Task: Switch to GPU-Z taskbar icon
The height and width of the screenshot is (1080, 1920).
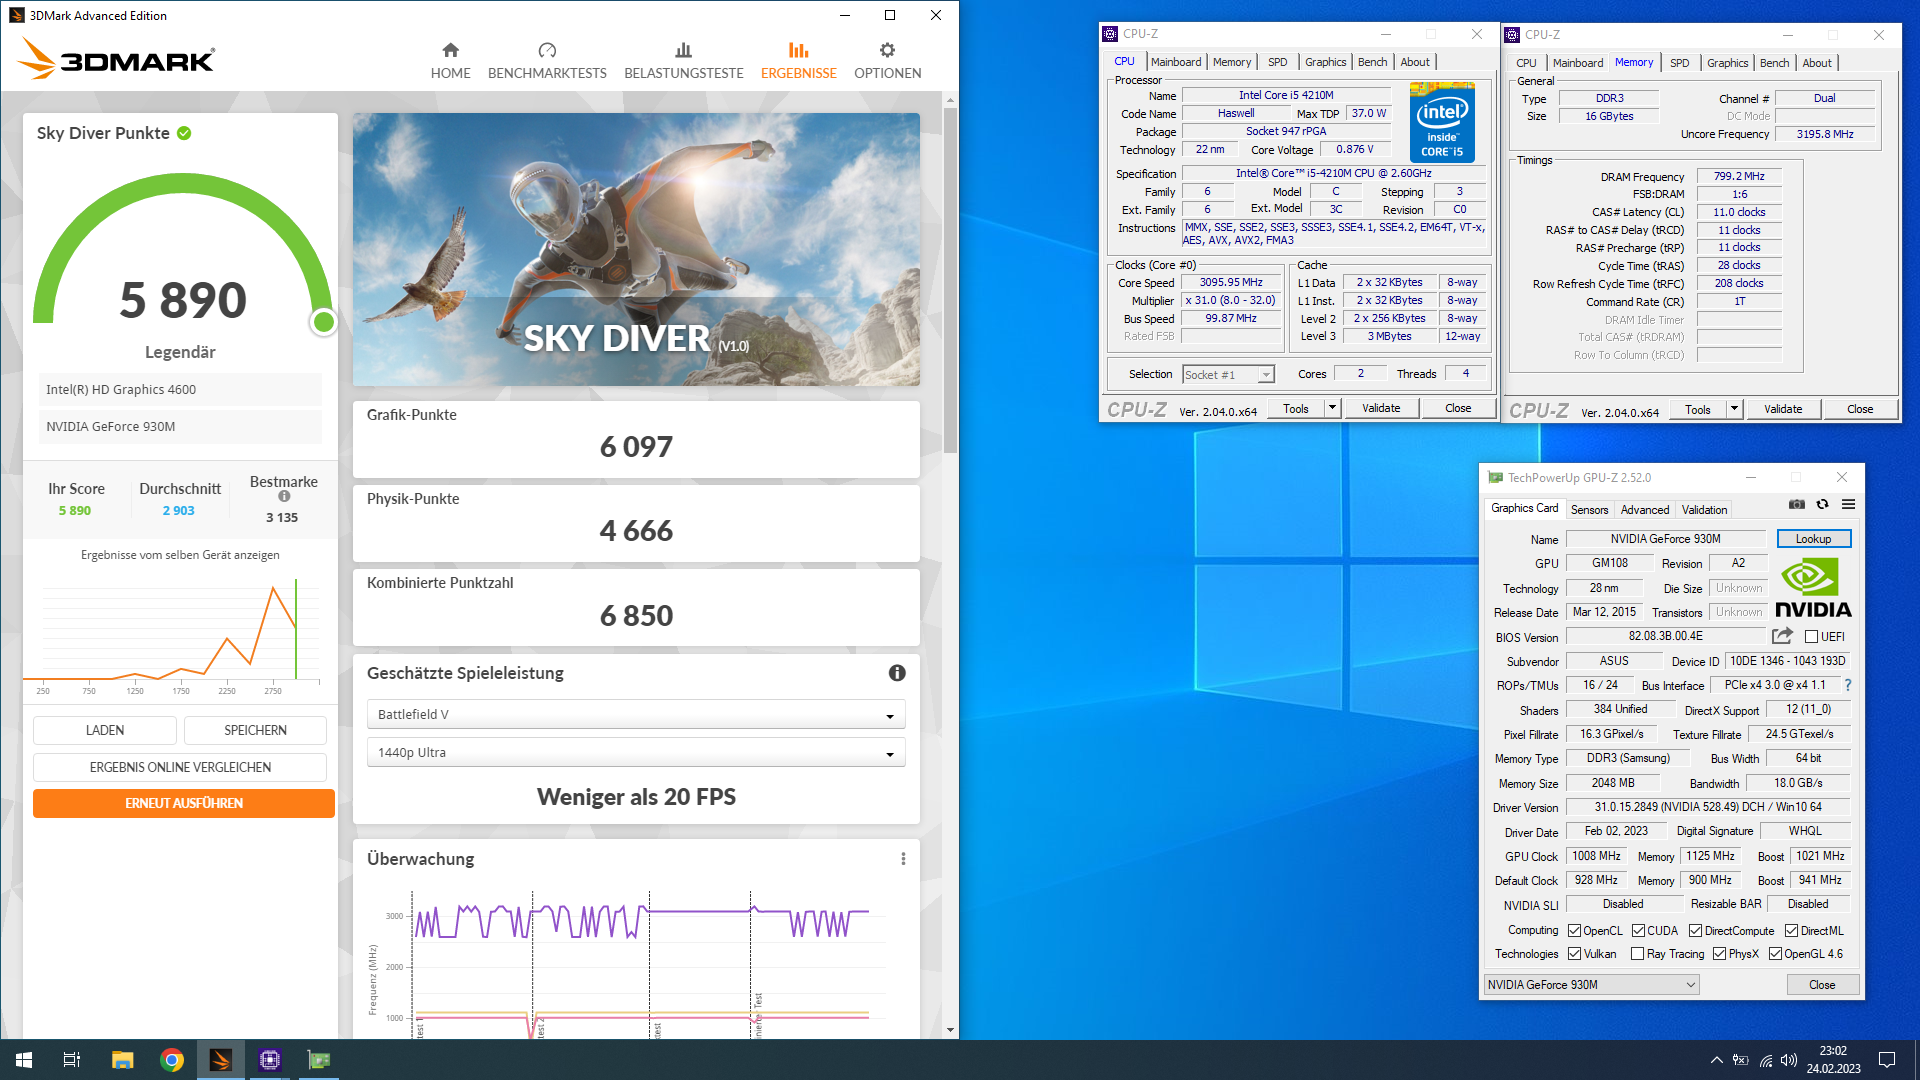Action: point(319,1060)
